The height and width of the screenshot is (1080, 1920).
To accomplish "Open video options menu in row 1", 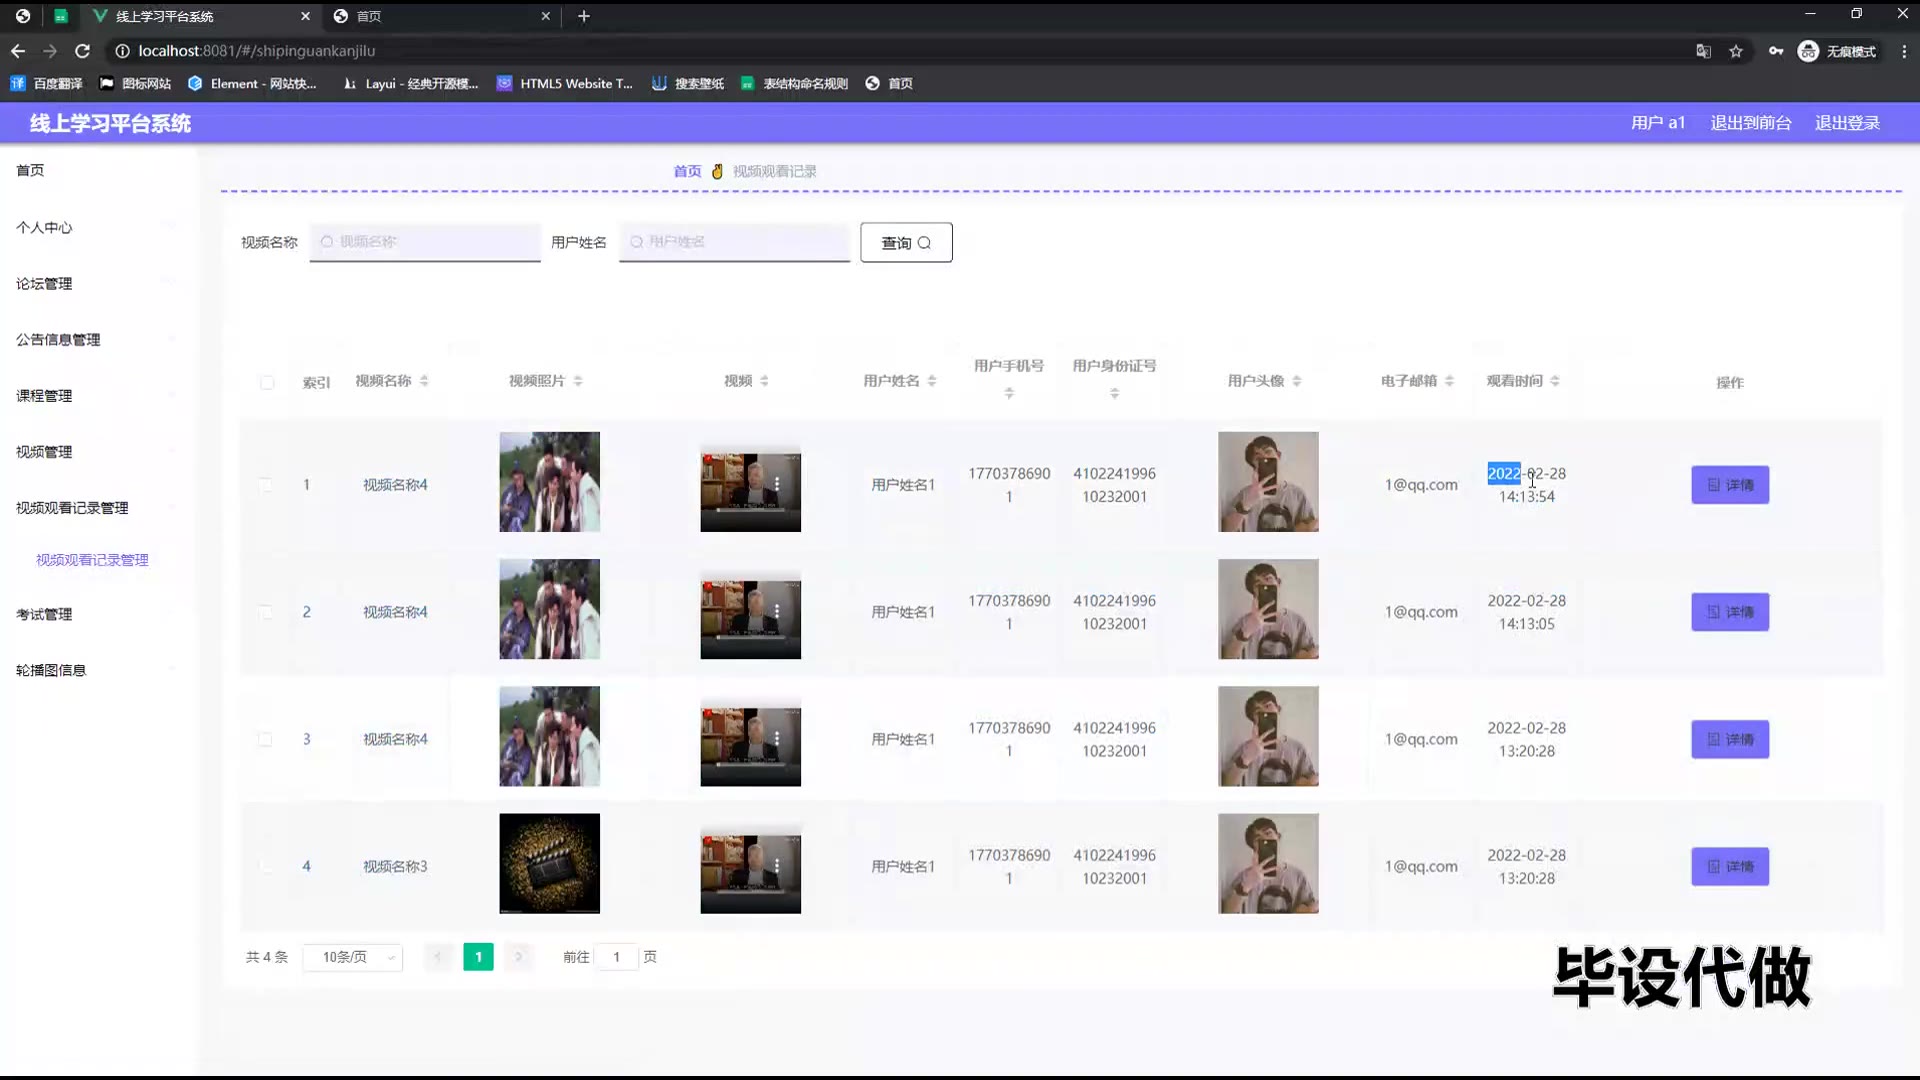I will point(777,484).
